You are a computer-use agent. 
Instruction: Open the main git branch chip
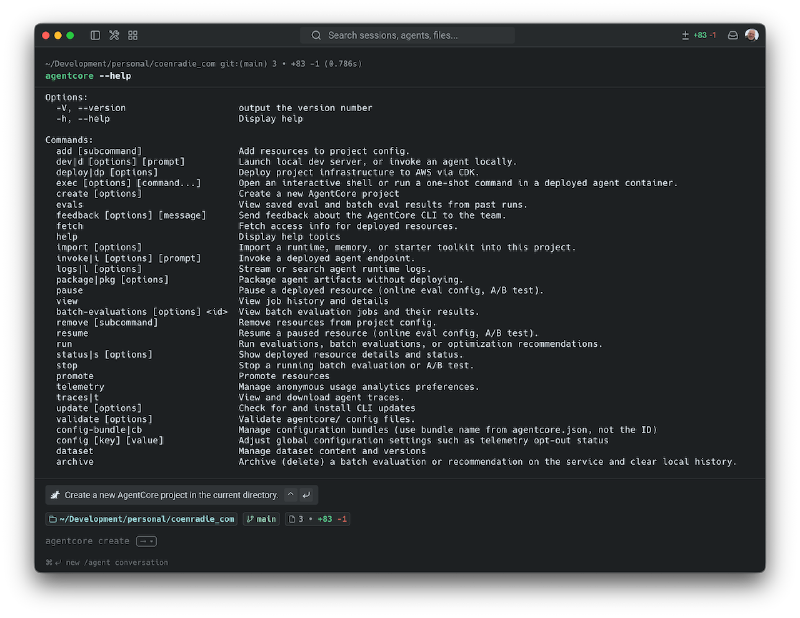(x=261, y=519)
